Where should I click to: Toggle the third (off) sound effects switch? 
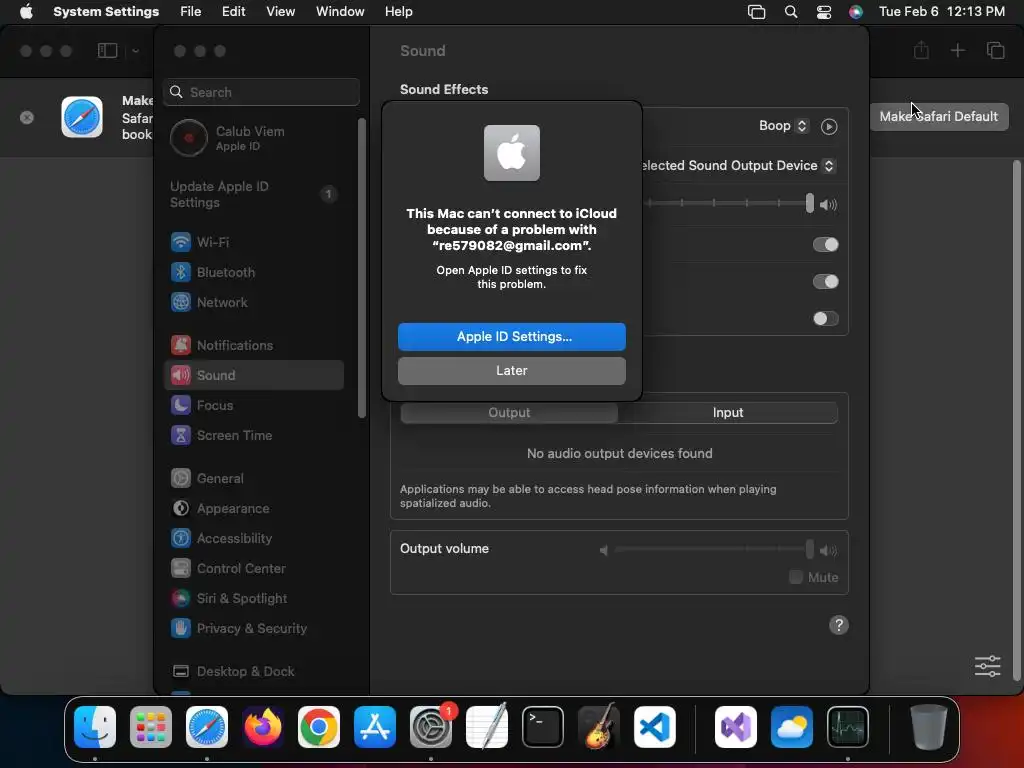825,319
